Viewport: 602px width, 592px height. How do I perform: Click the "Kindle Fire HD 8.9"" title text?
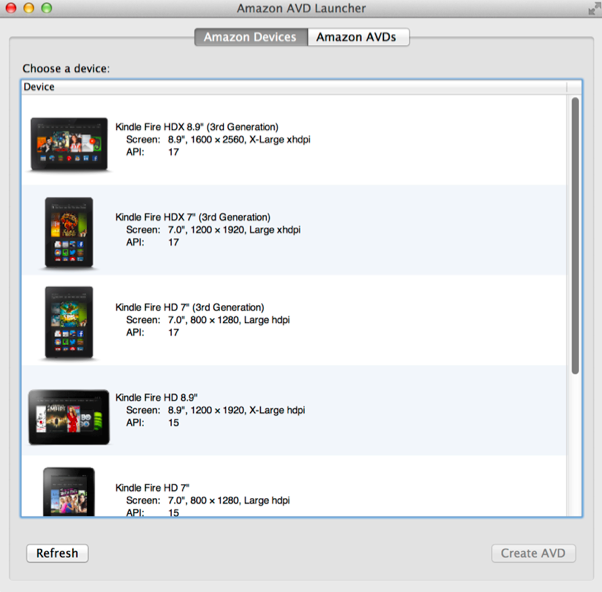[x=156, y=398]
